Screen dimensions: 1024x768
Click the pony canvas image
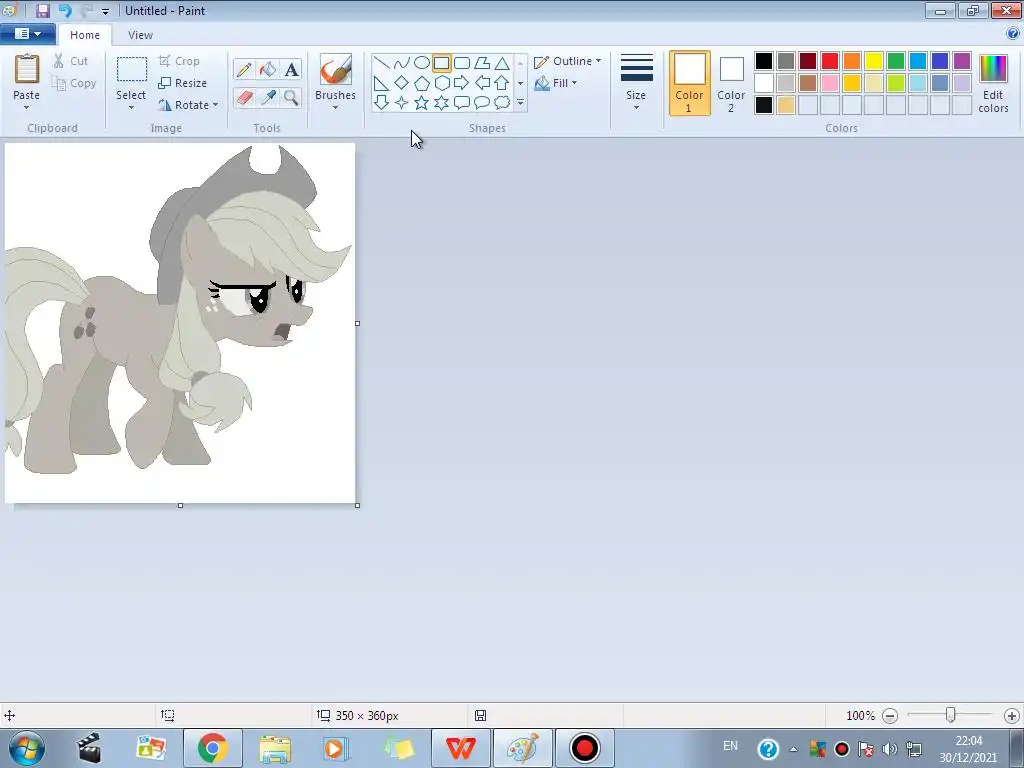coord(180,323)
